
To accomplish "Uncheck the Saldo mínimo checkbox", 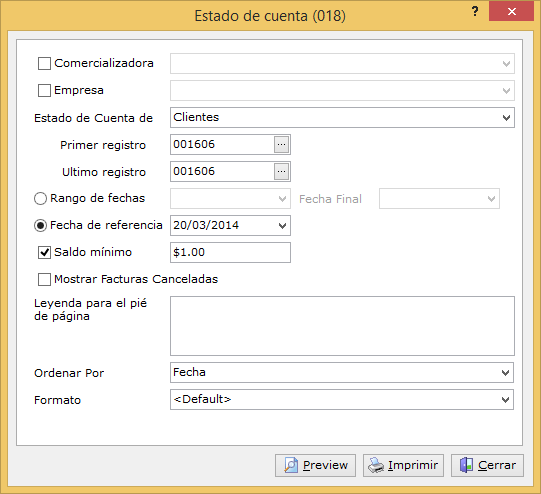I will tap(44, 252).
